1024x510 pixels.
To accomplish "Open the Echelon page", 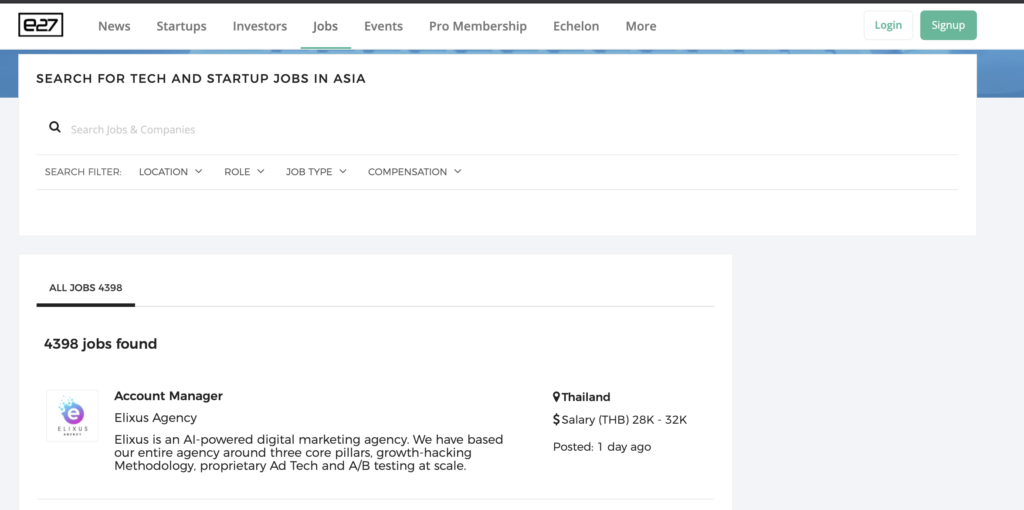I will (576, 26).
